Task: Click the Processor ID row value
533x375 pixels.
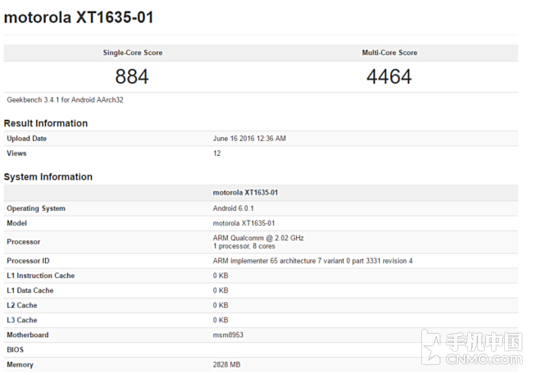Action: (x=313, y=261)
